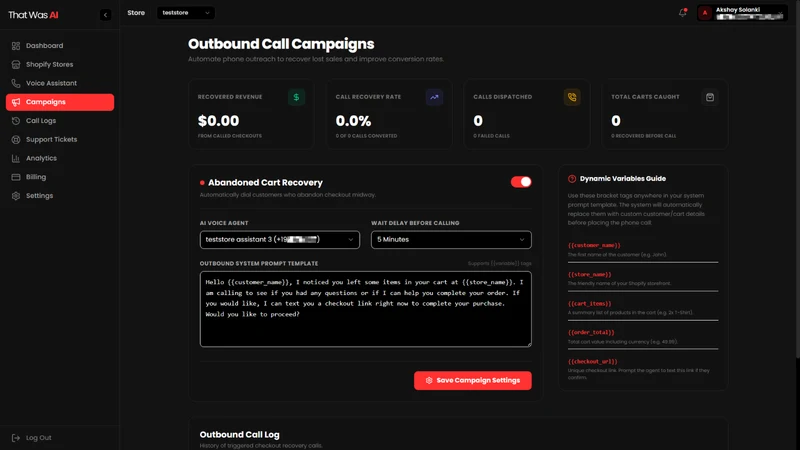Screen dimensions: 800x450
Task: Click the {{order_total}} variable tag
Action: [x=591, y=333]
